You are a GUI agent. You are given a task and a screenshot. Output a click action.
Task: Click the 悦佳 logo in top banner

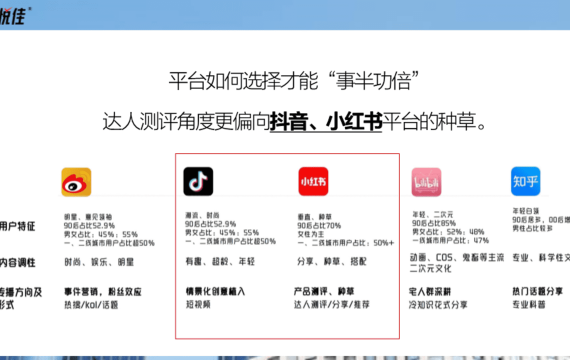(x=13, y=16)
